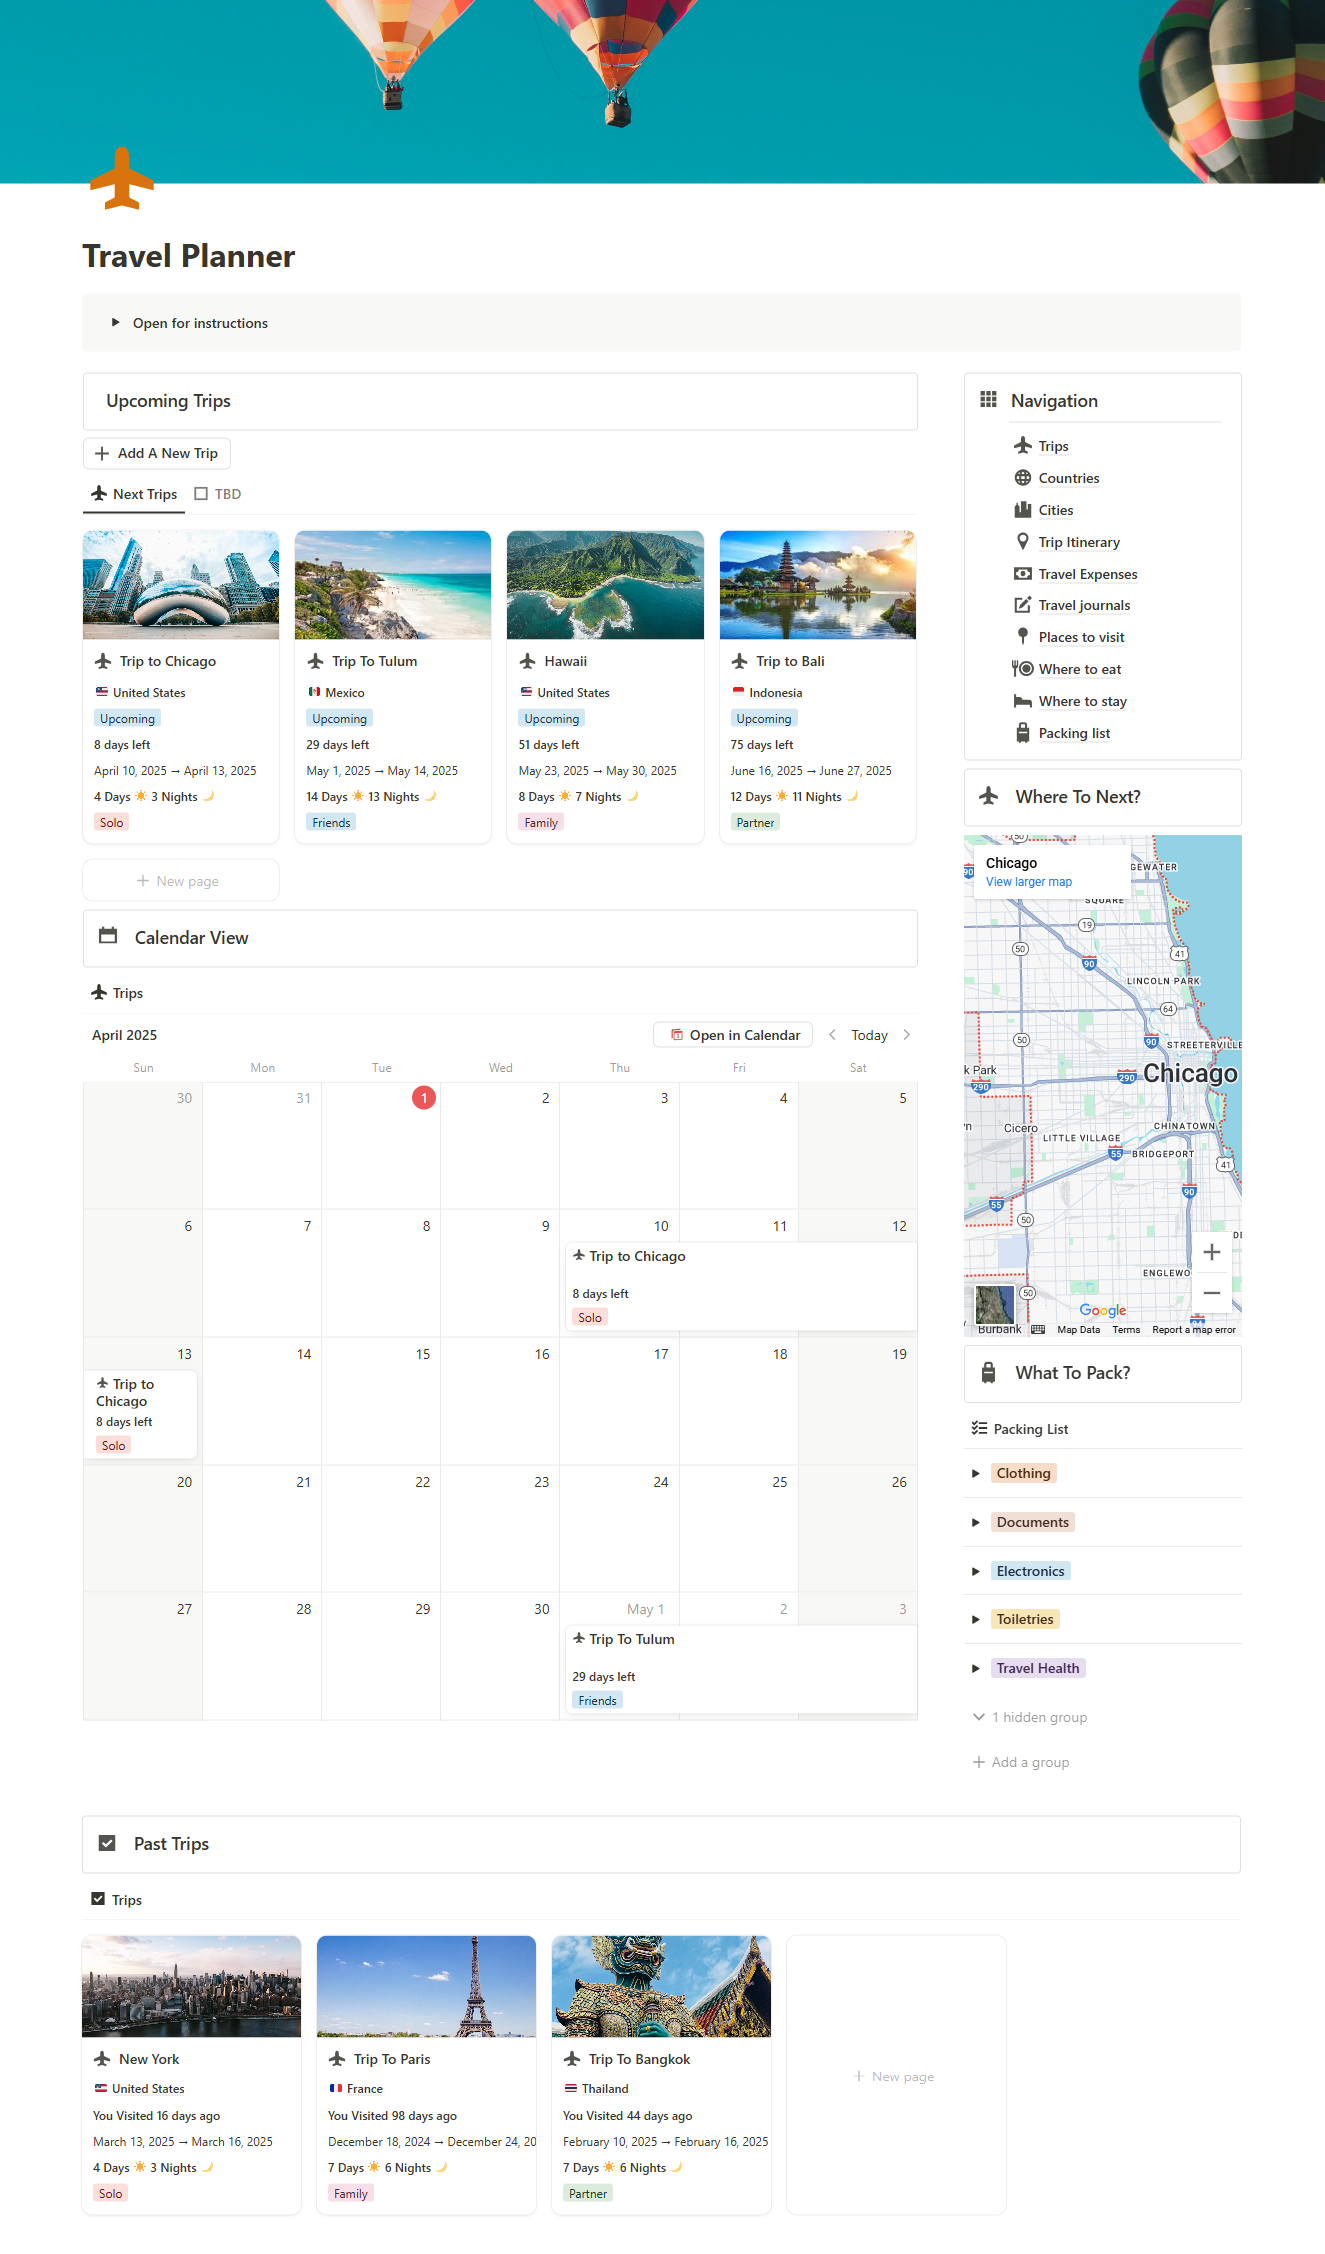The width and height of the screenshot is (1325, 2254).
Task: Show the 1 hidden group
Action: [1030, 1717]
